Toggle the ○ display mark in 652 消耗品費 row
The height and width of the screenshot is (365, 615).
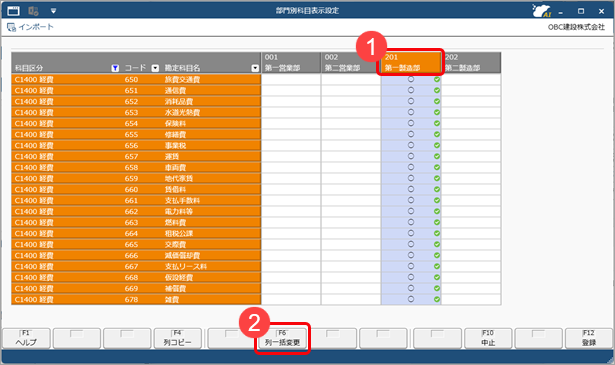pyautogui.click(x=411, y=101)
